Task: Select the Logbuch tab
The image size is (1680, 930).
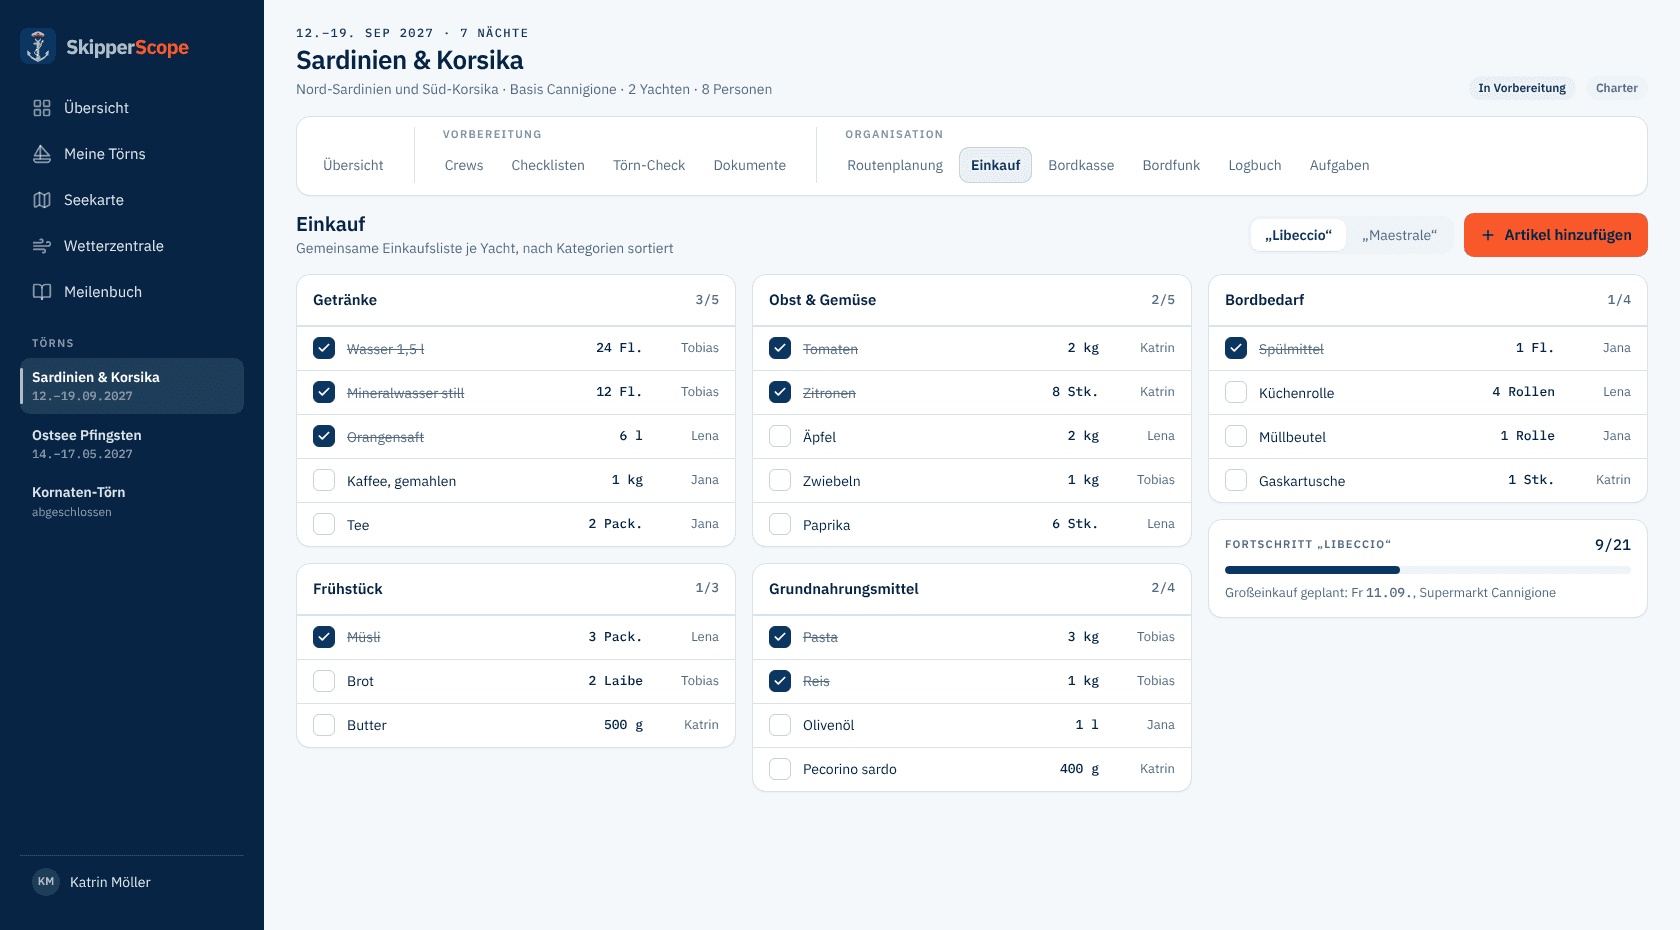Action: pyautogui.click(x=1255, y=165)
